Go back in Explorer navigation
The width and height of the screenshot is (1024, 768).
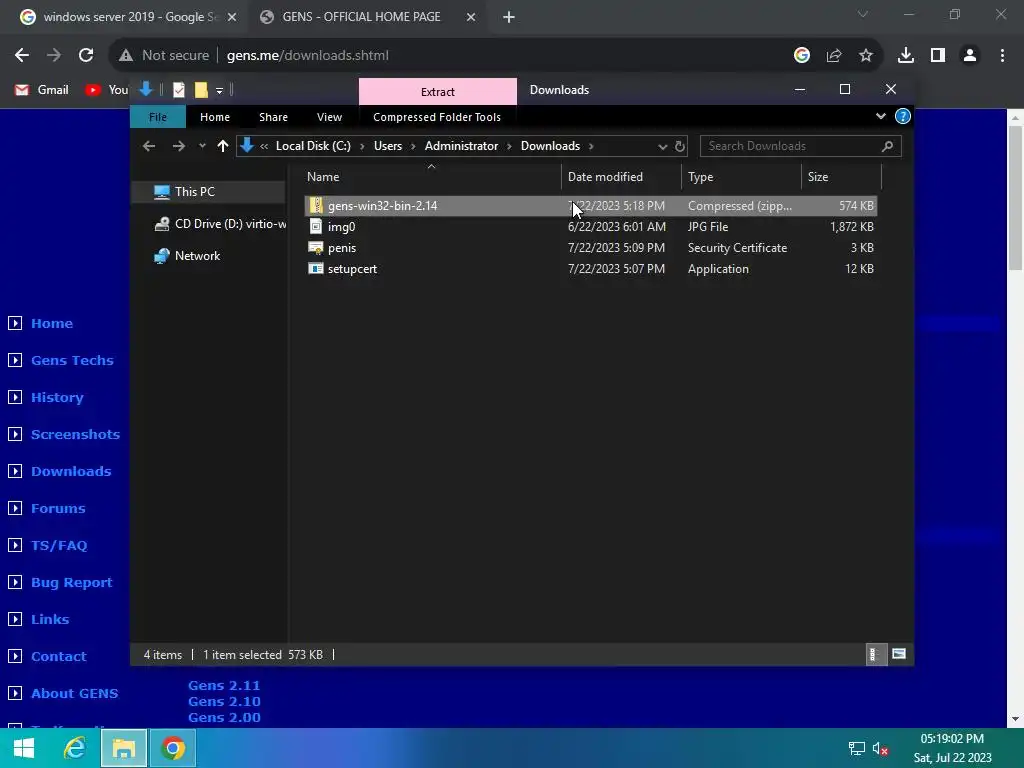[x=149, y=146]
